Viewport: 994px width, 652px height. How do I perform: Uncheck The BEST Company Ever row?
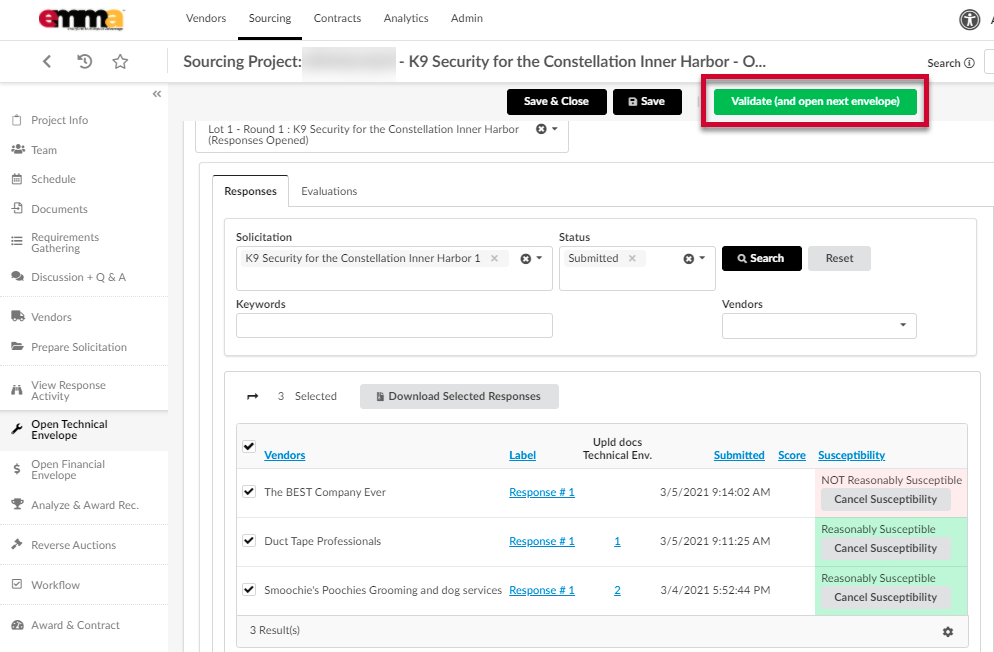pos(249,492)
